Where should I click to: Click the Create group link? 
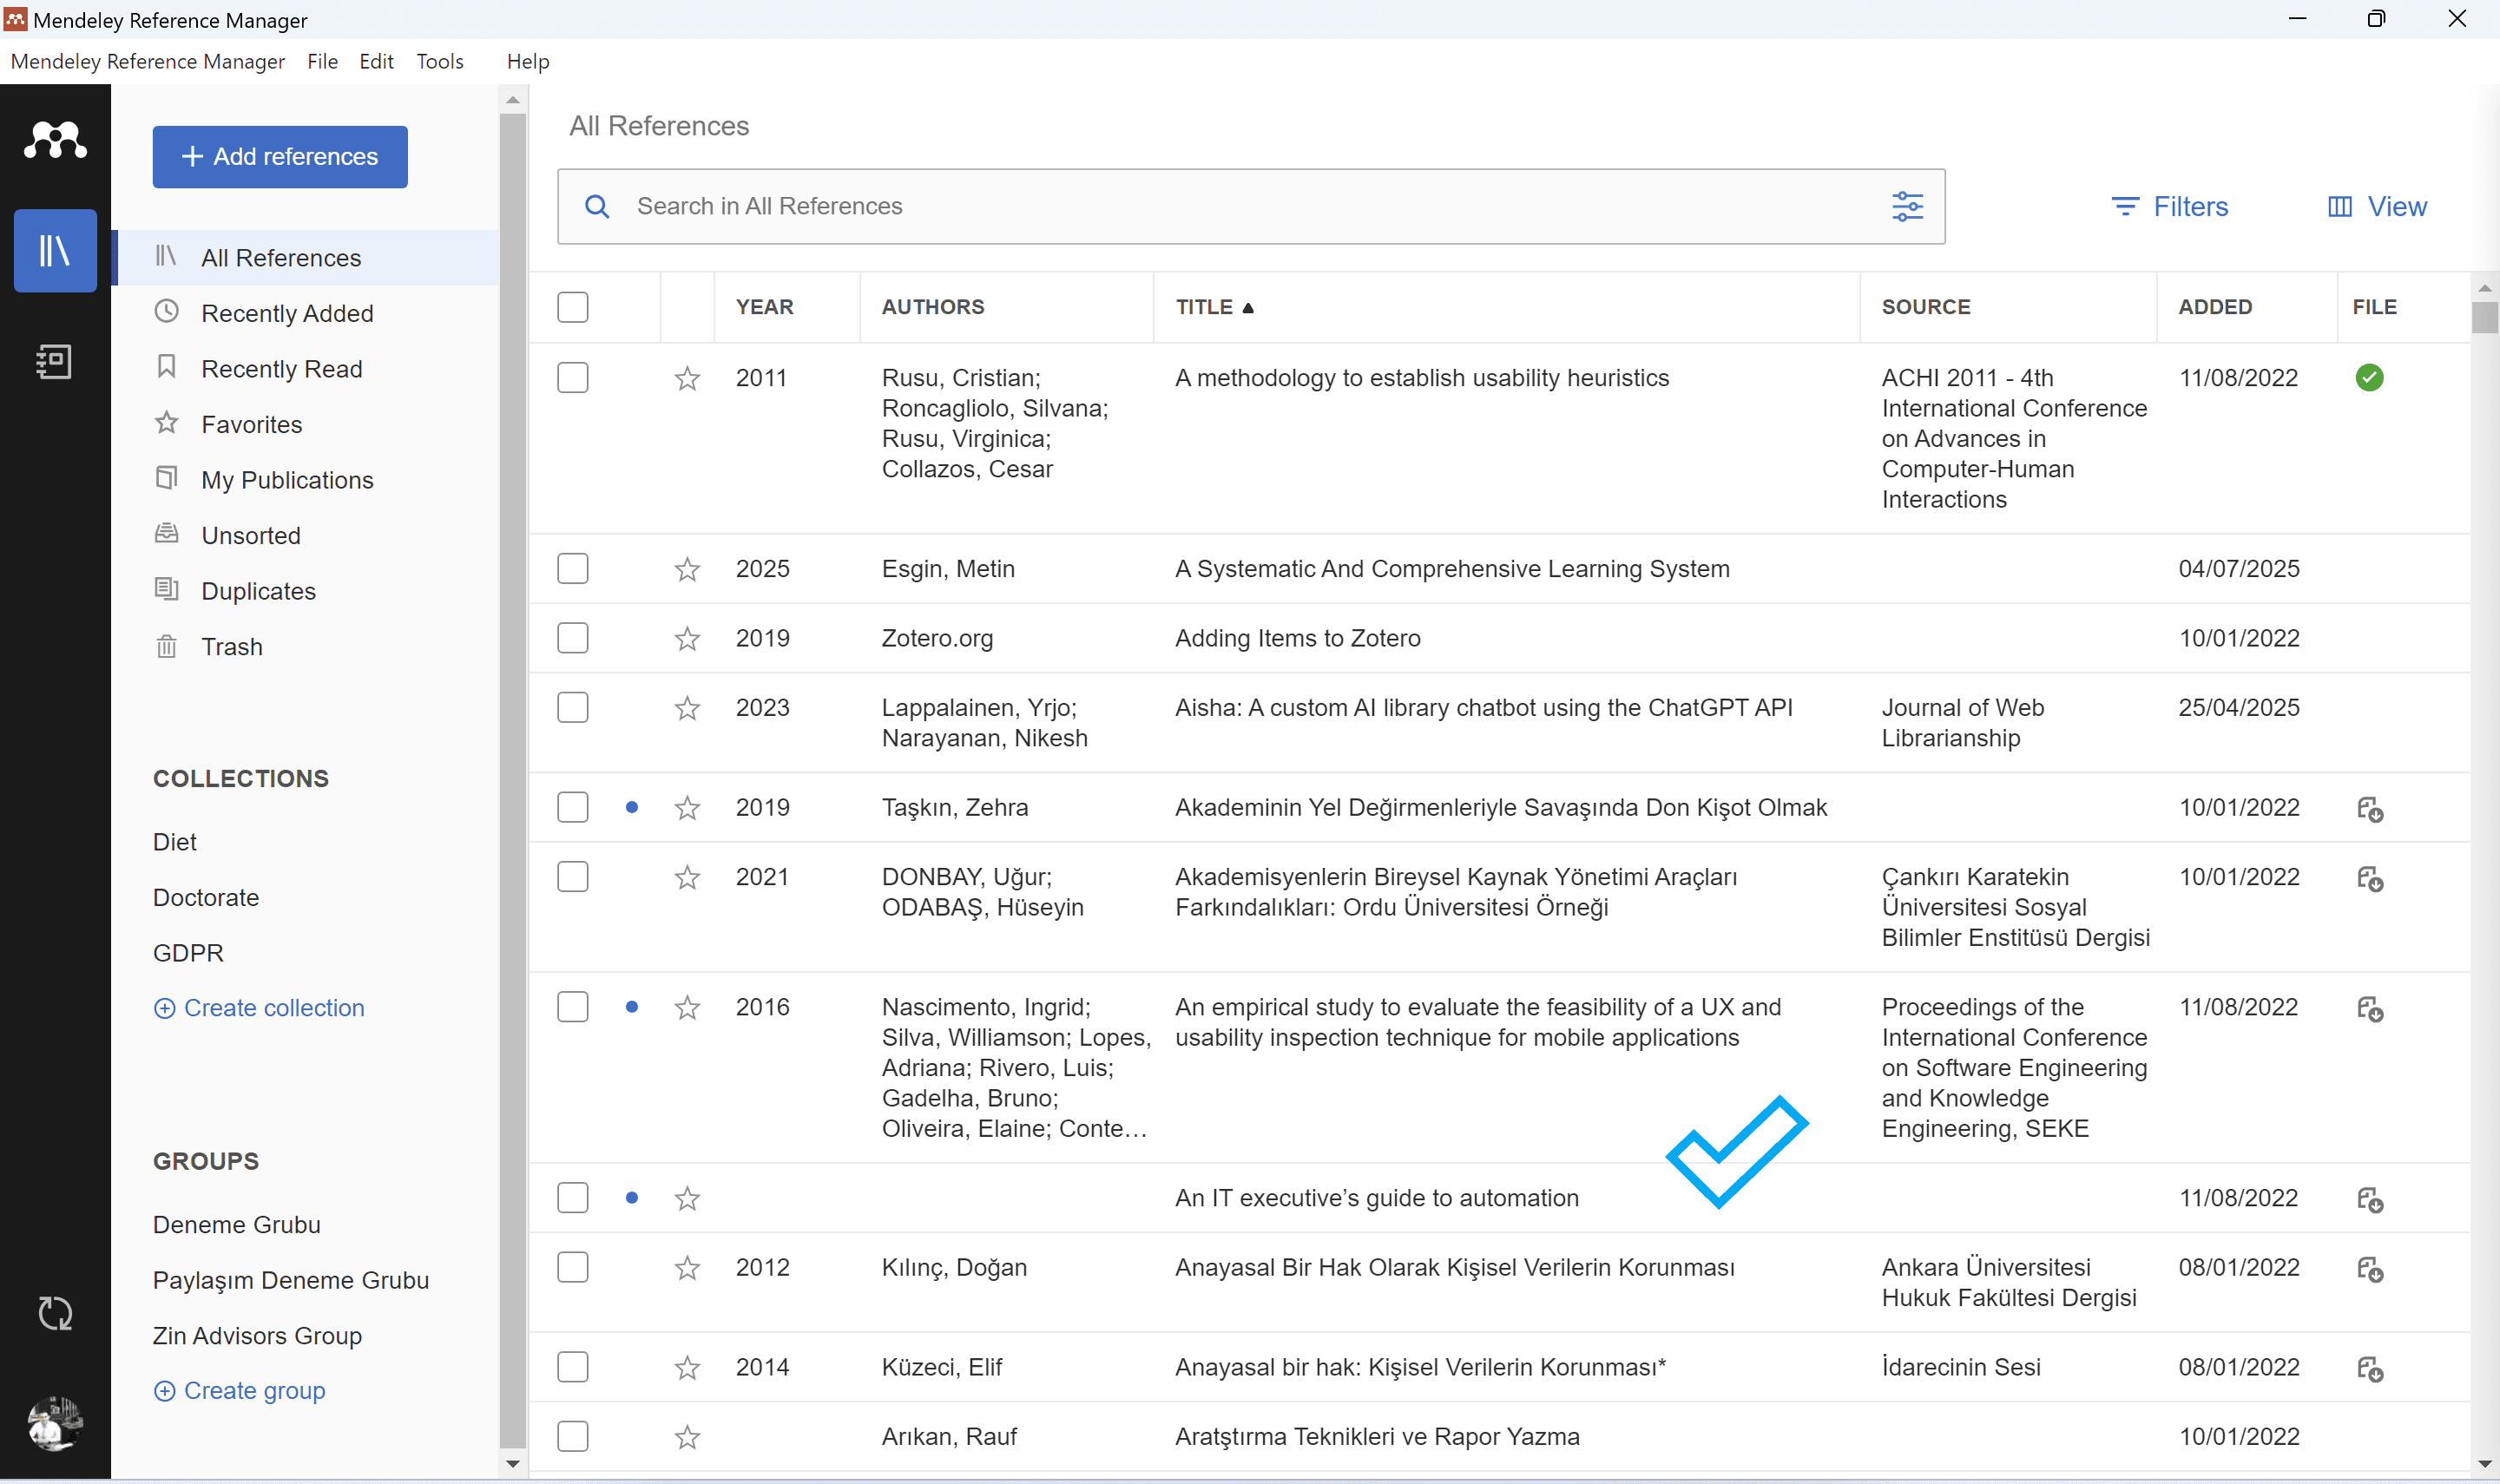tap(240, 1391)
